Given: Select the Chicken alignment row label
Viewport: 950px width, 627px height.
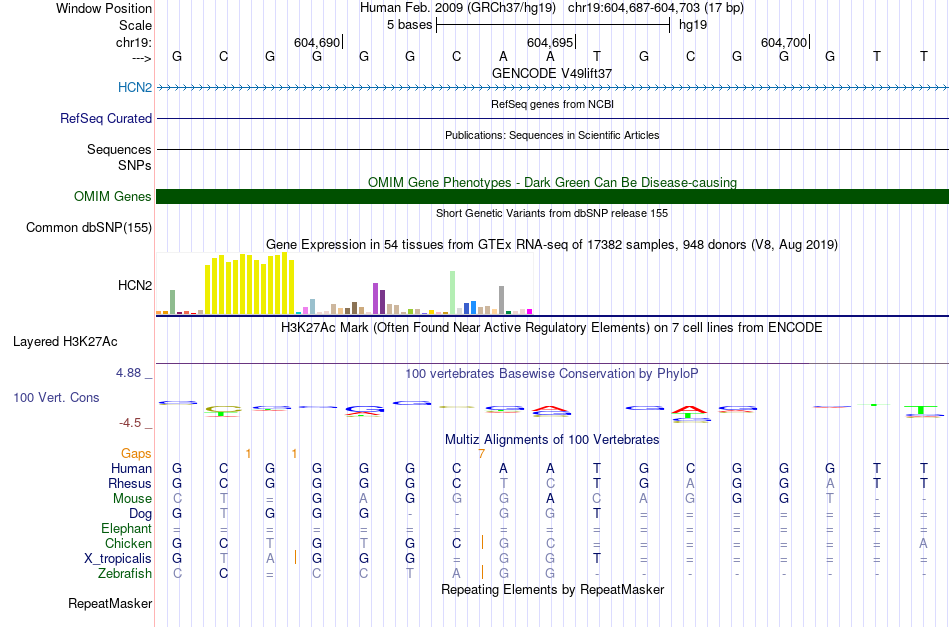Looking at the screenshot, I should pyautogui.click(x=128, y=543).
